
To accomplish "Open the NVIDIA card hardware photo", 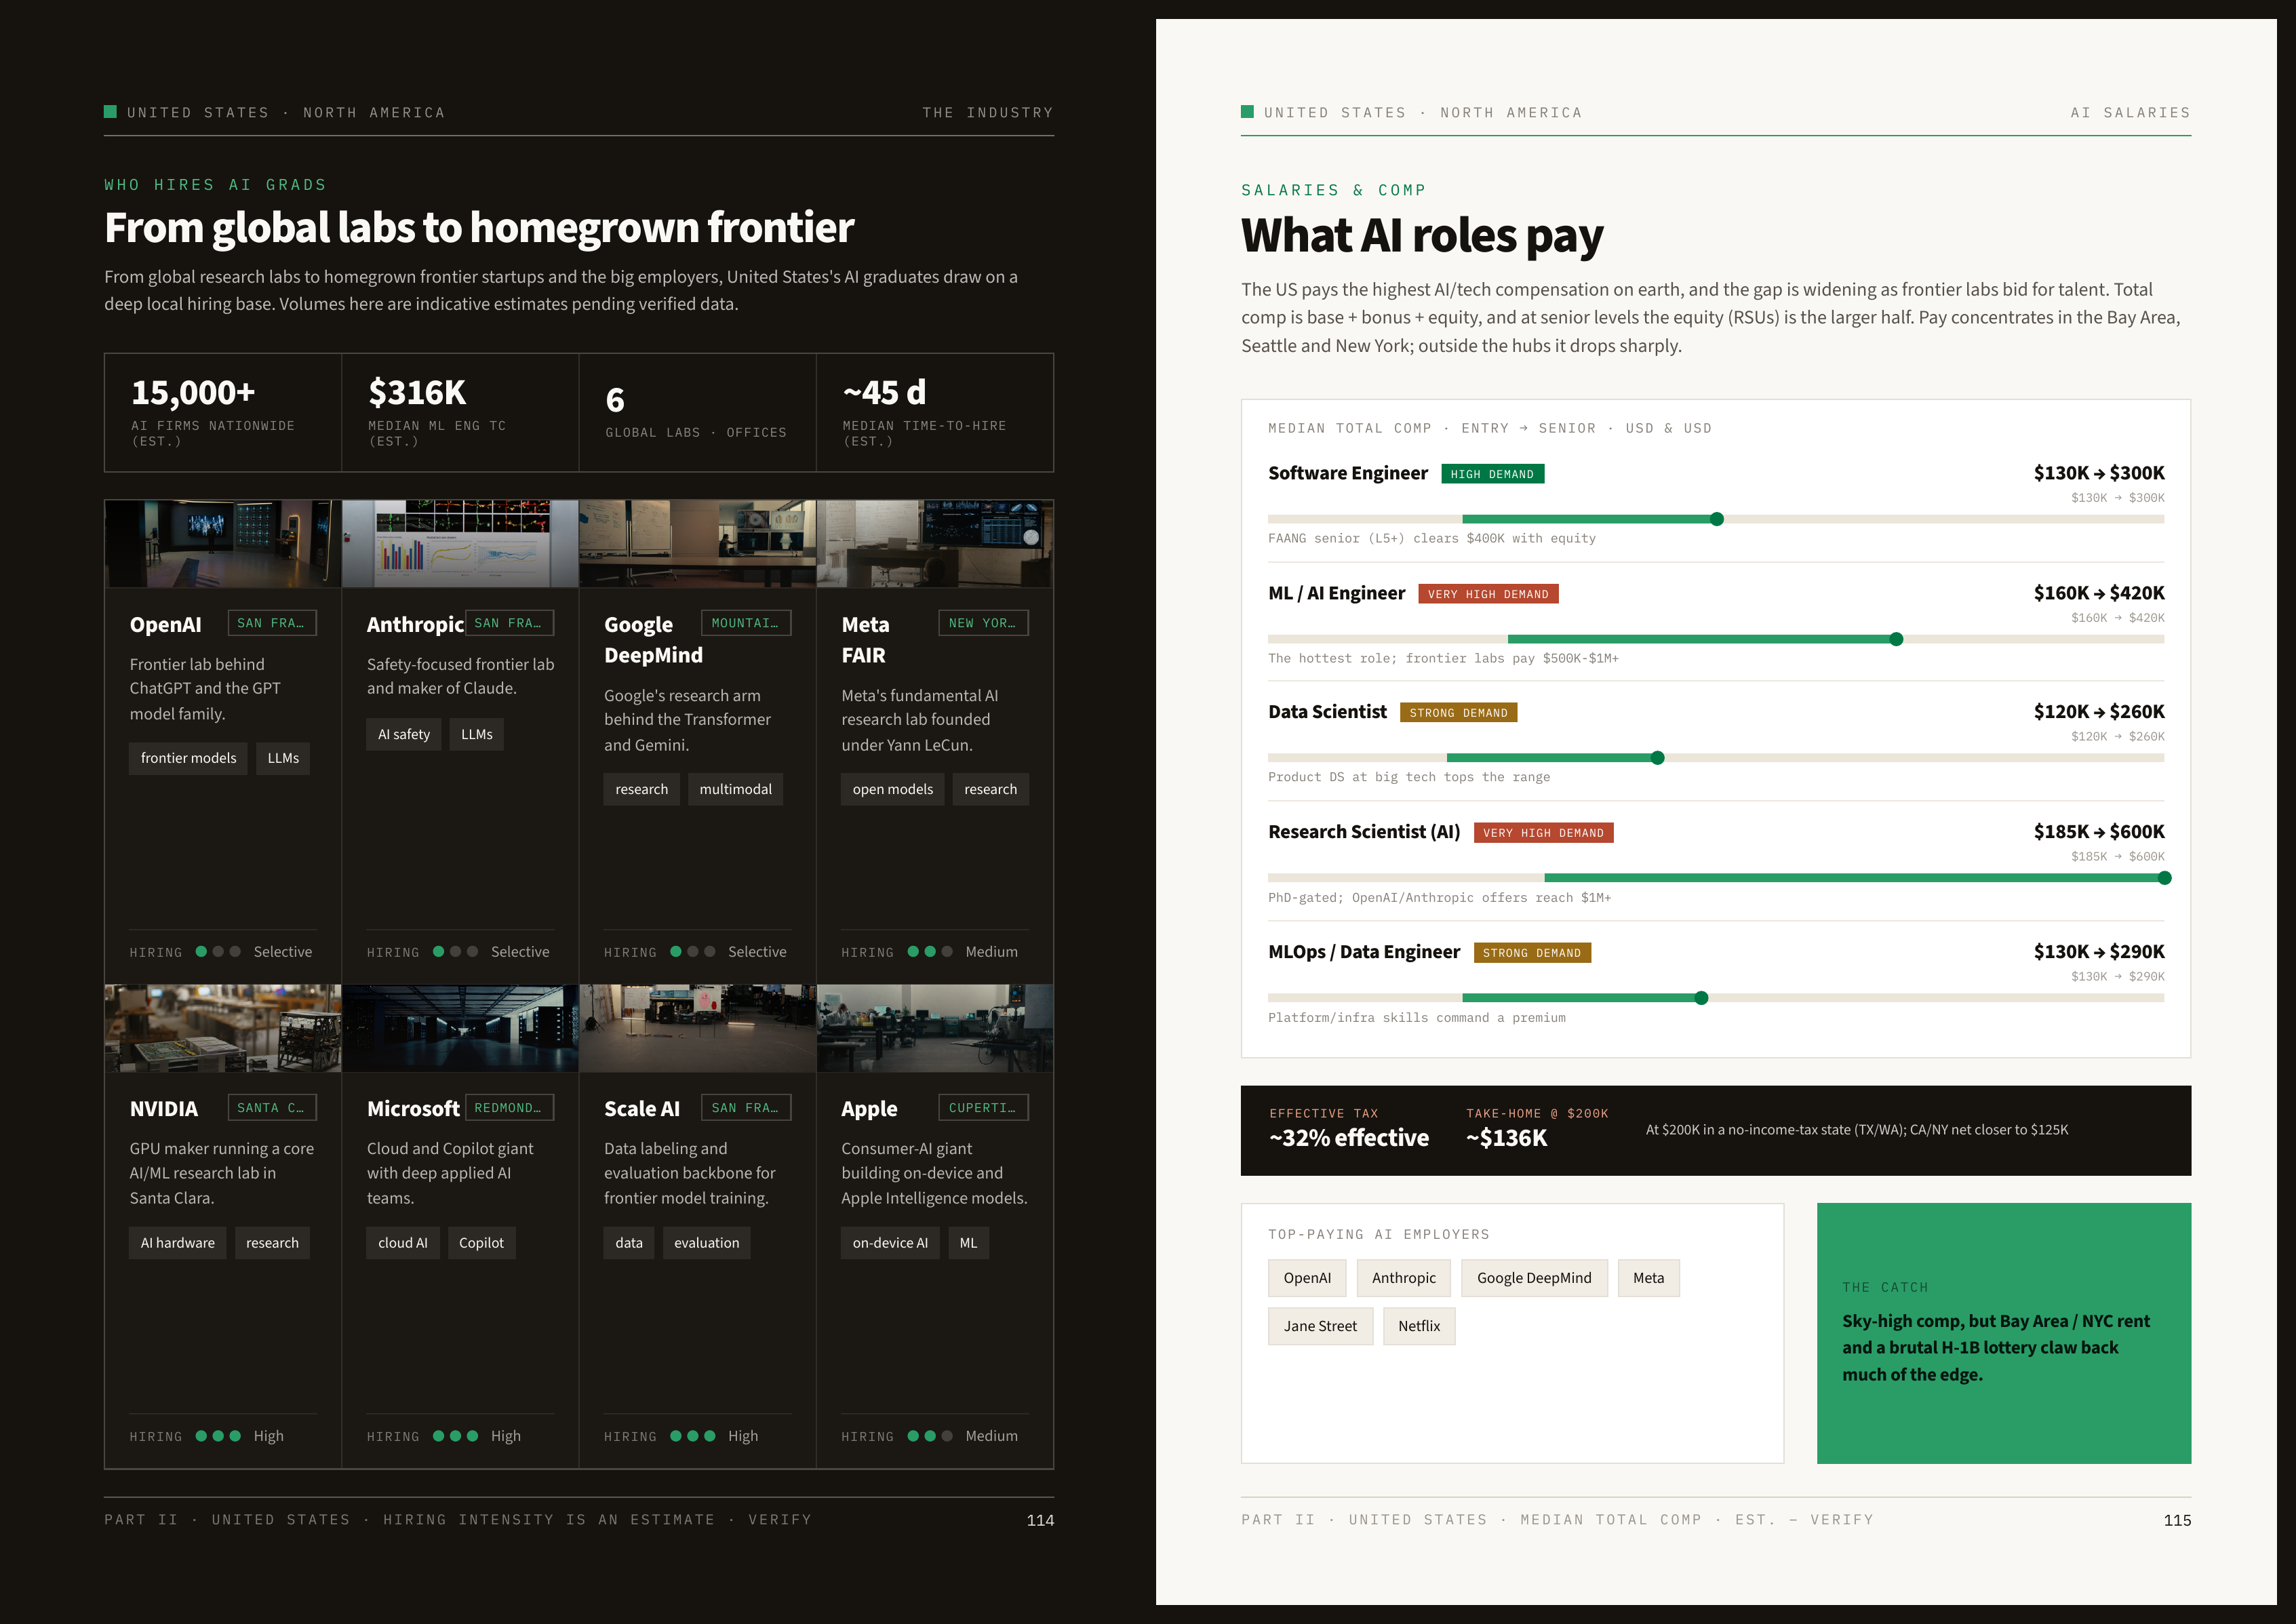I will [x=223, y=1028].
